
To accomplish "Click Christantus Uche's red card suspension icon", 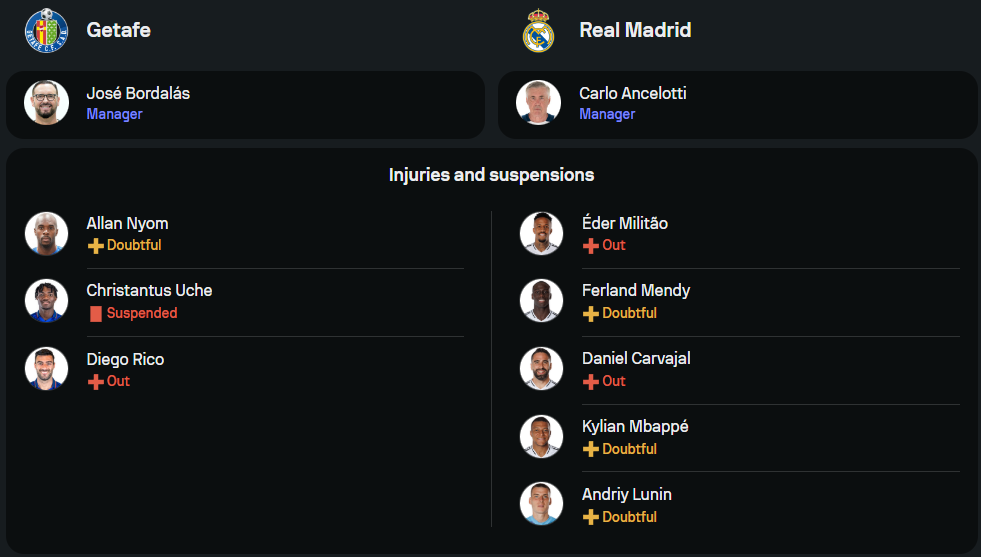I will point(96,314).
